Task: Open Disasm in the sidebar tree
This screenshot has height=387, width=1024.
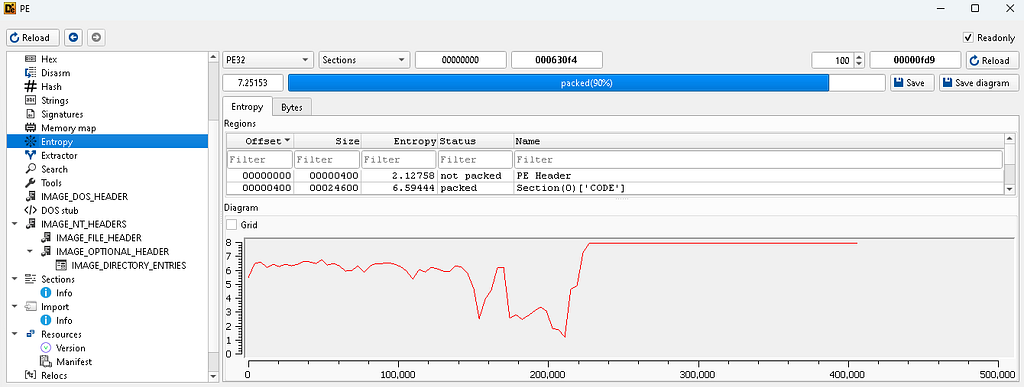Action: pyautogui.click(x=55, y=72)
